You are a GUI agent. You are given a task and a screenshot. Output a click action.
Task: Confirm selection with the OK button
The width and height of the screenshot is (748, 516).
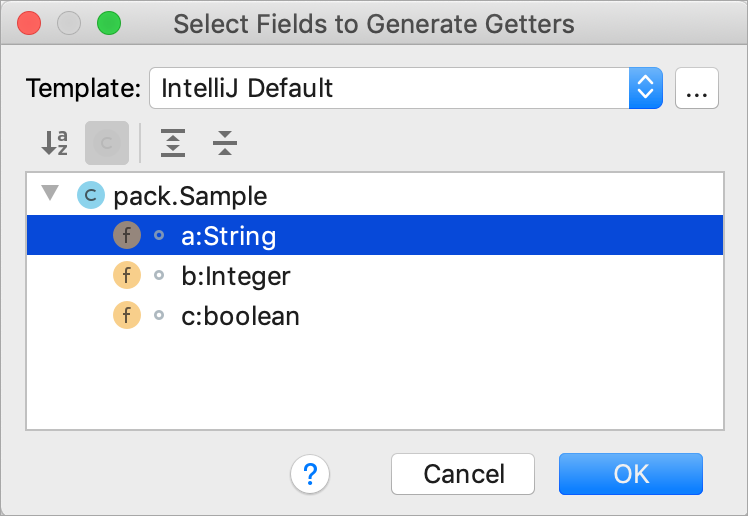coord(631,474)
